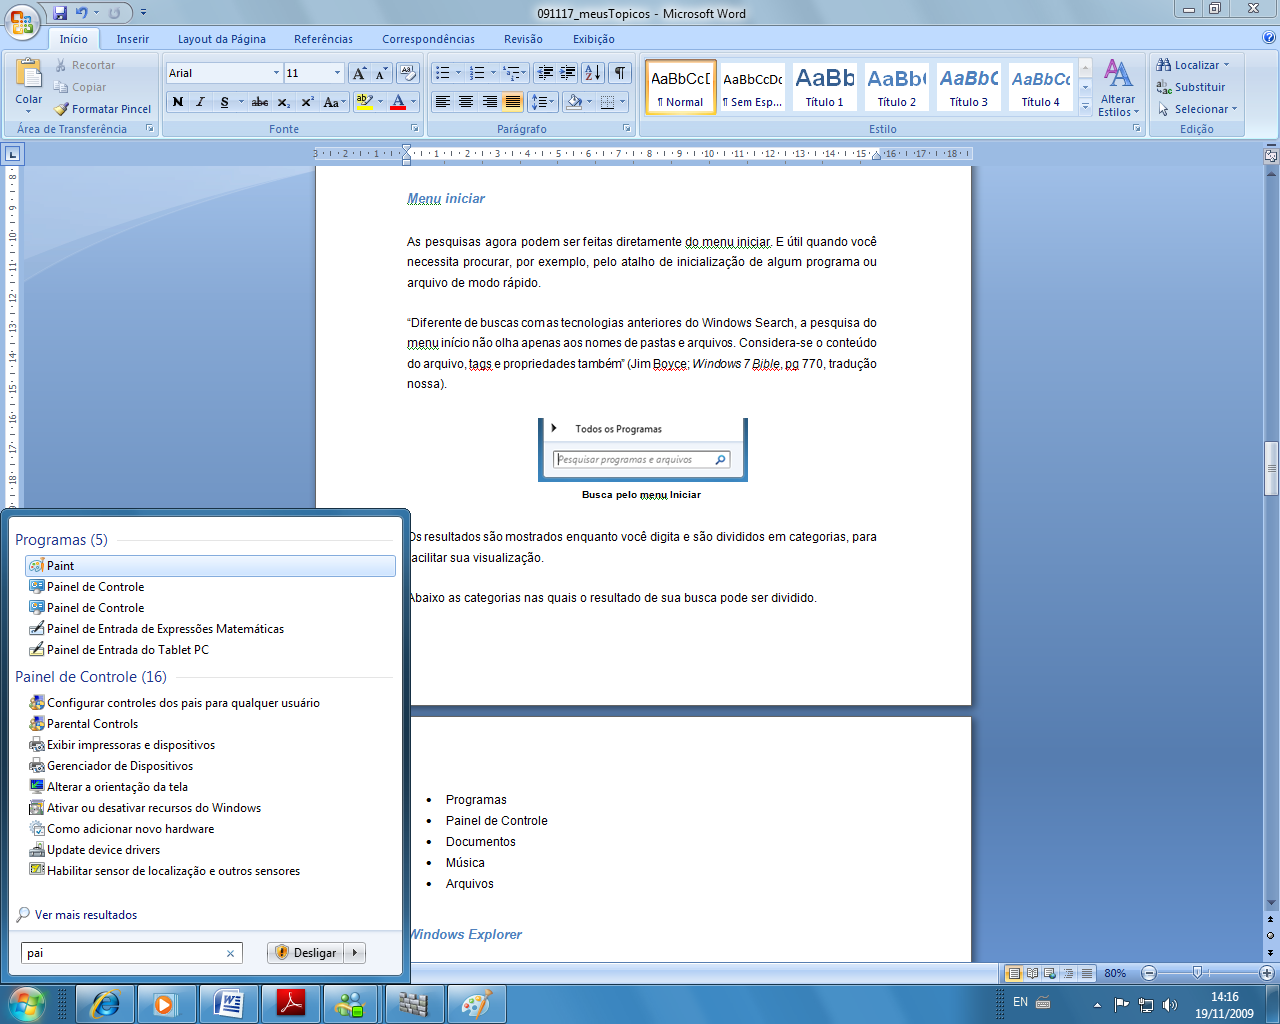The height and width of the screenshot is (1024, 1280).
Task: Toggle italic formatting
Action: tap(200, 102)
